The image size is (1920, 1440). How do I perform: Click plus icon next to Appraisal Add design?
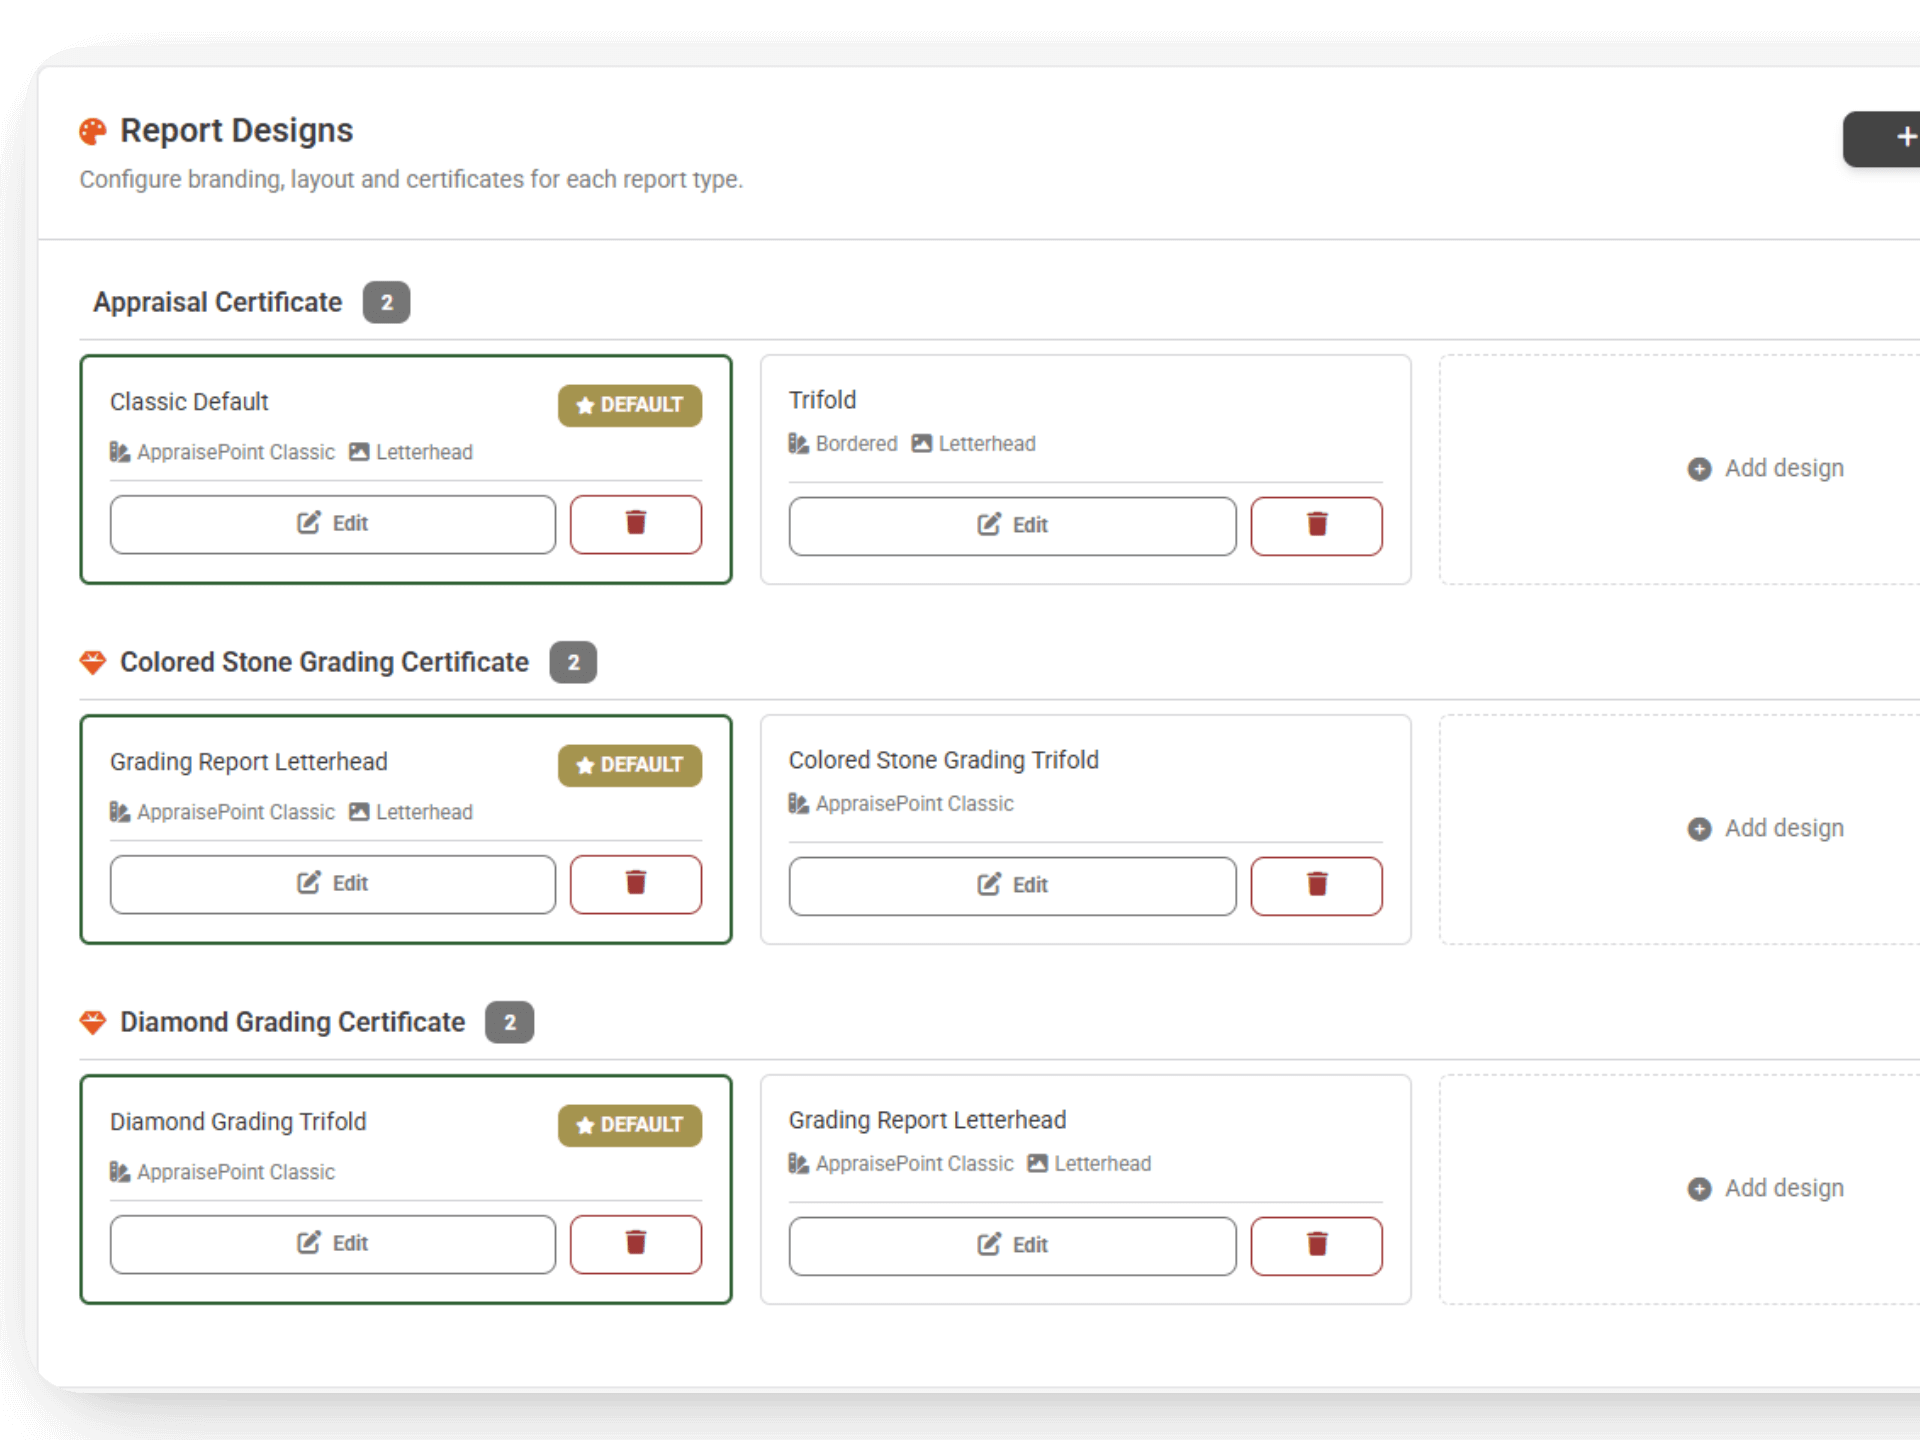click(1699, 469)
